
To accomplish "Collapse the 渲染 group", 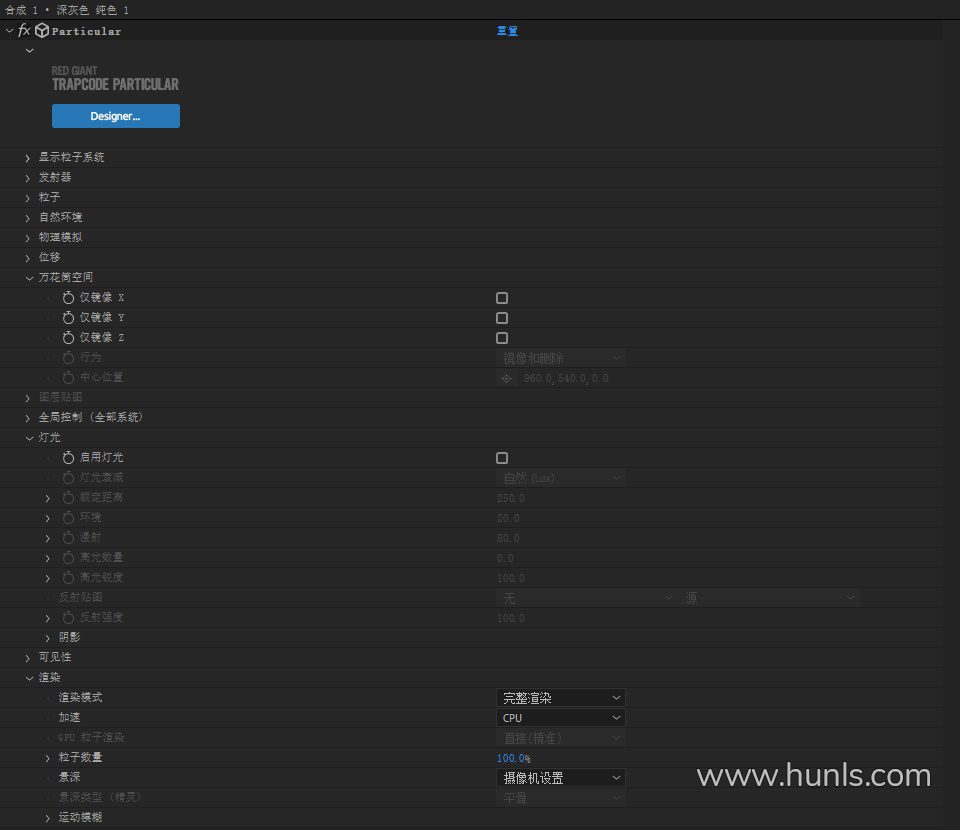I will point(29,678).
